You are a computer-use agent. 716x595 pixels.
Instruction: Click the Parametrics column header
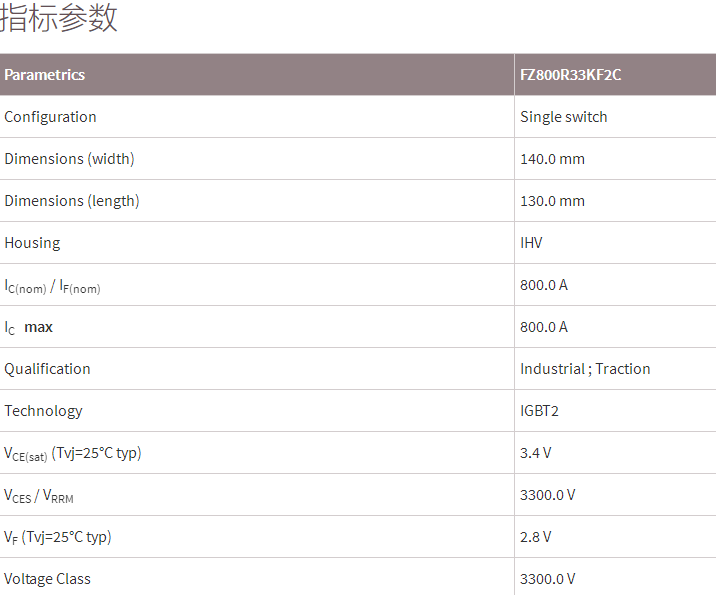point(45,75)
